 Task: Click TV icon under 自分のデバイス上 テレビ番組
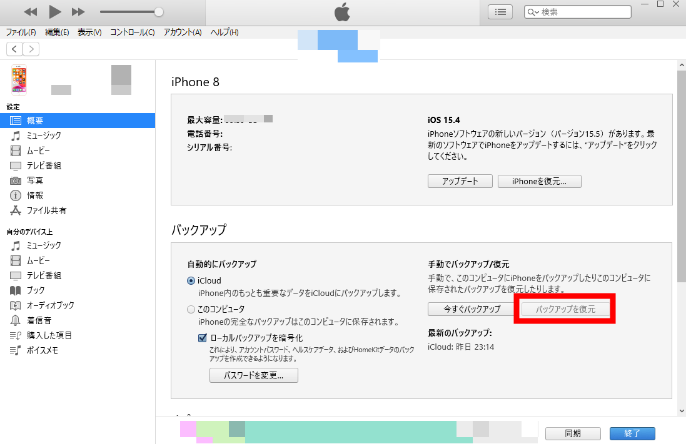pos(15,275)
